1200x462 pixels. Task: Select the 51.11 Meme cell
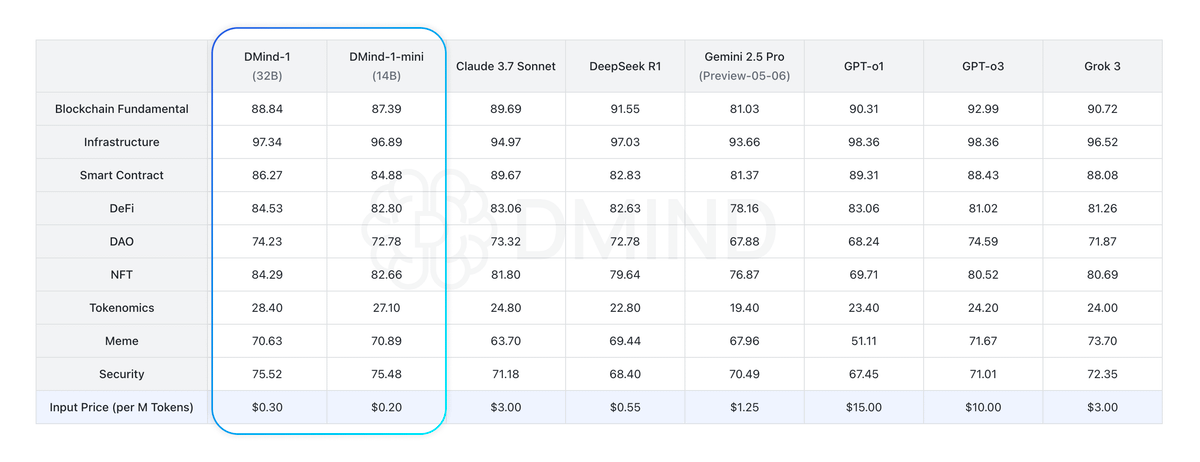click(863, 341)
